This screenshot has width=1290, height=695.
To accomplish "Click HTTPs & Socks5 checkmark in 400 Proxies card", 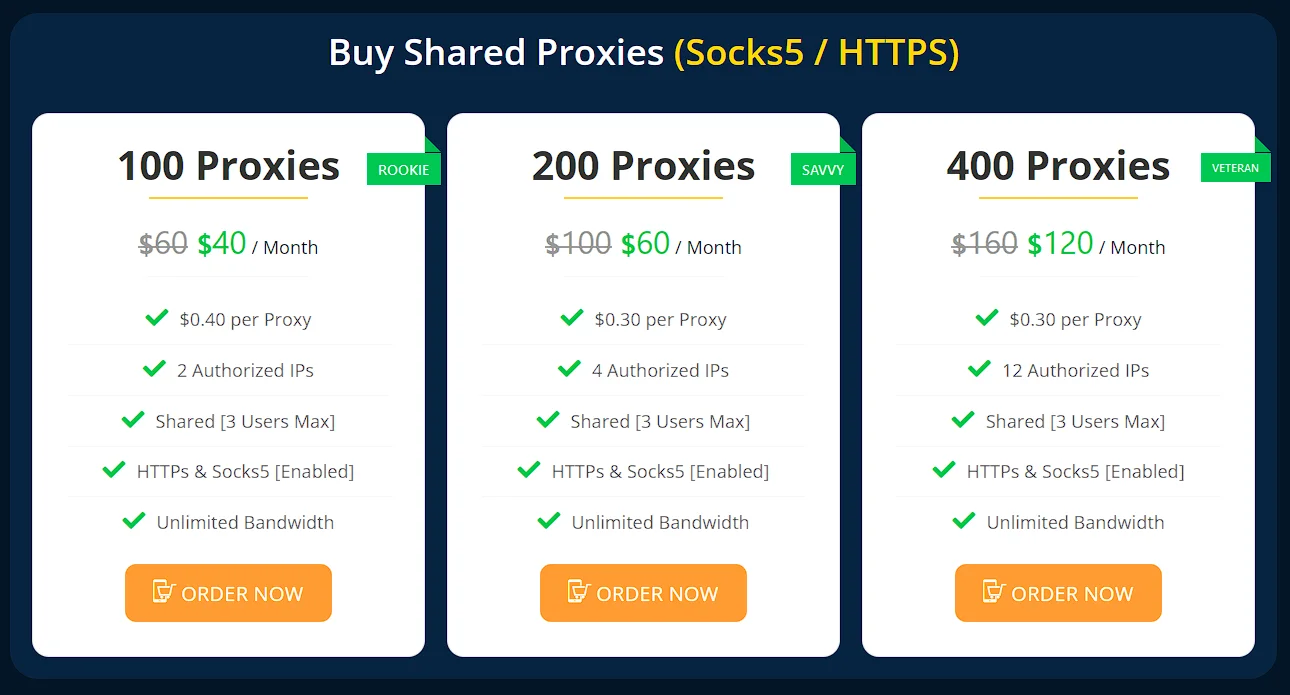I will point(944,470).
